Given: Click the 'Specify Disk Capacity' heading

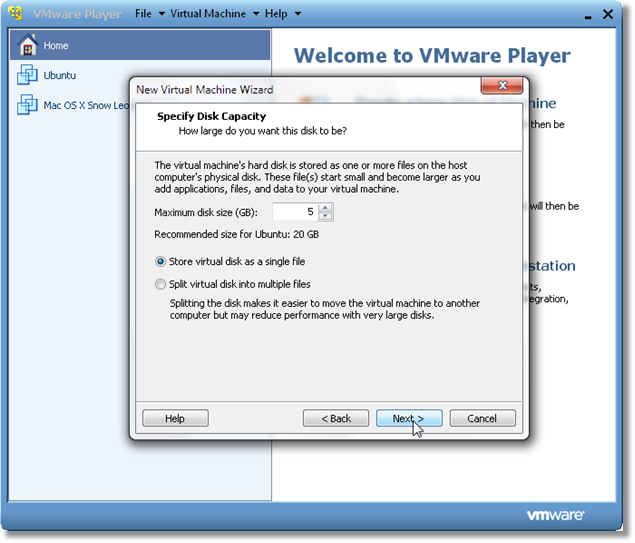Looking at the screenshot, I should [x=211, y=116].
